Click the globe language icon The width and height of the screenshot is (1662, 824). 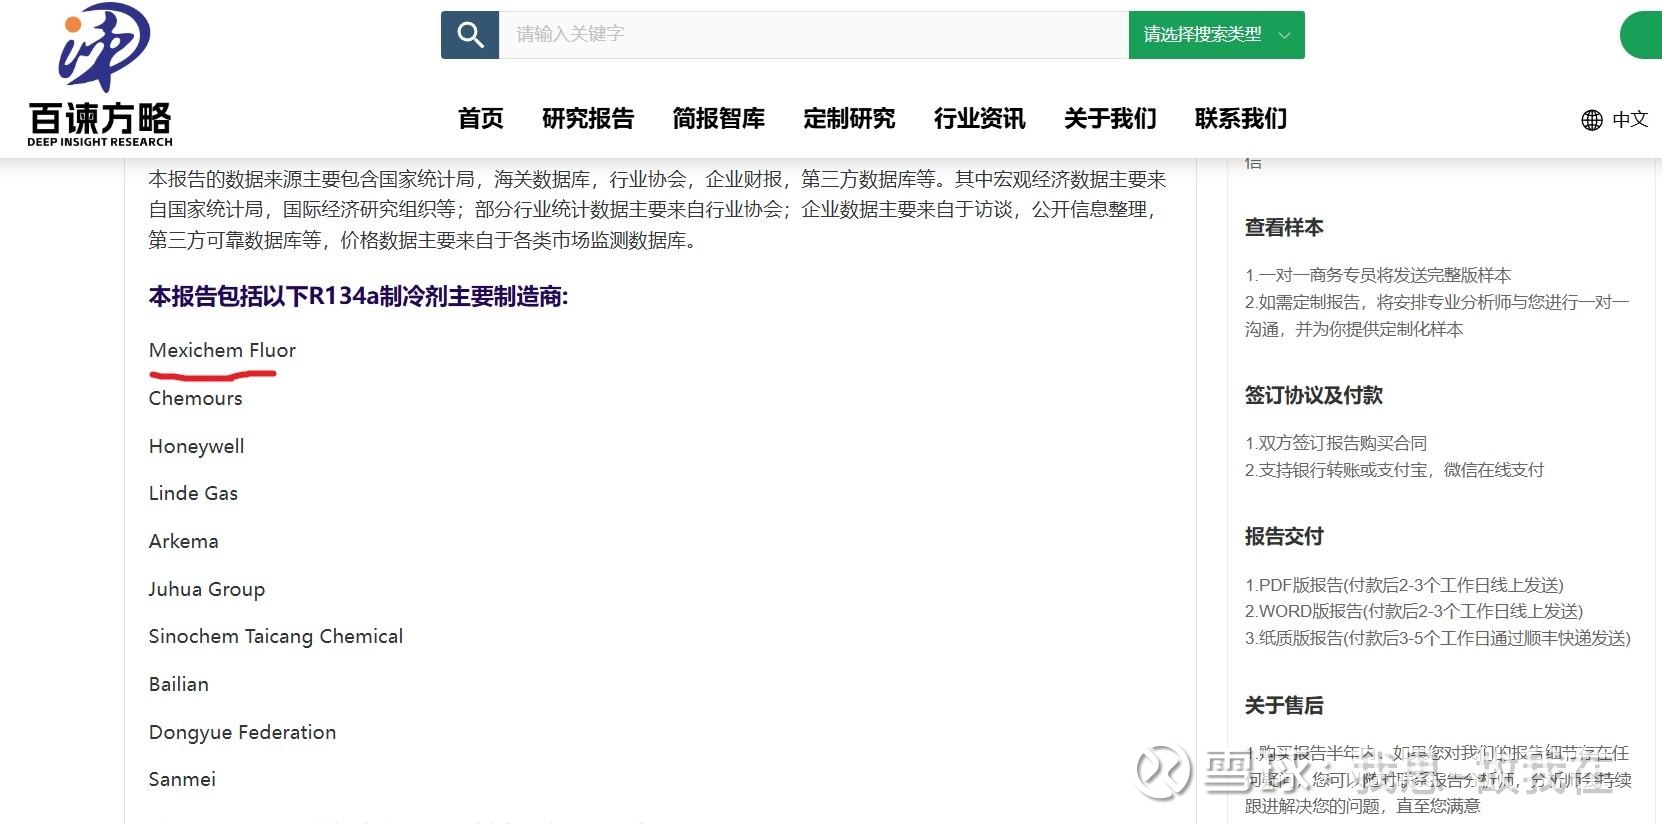1592,120
